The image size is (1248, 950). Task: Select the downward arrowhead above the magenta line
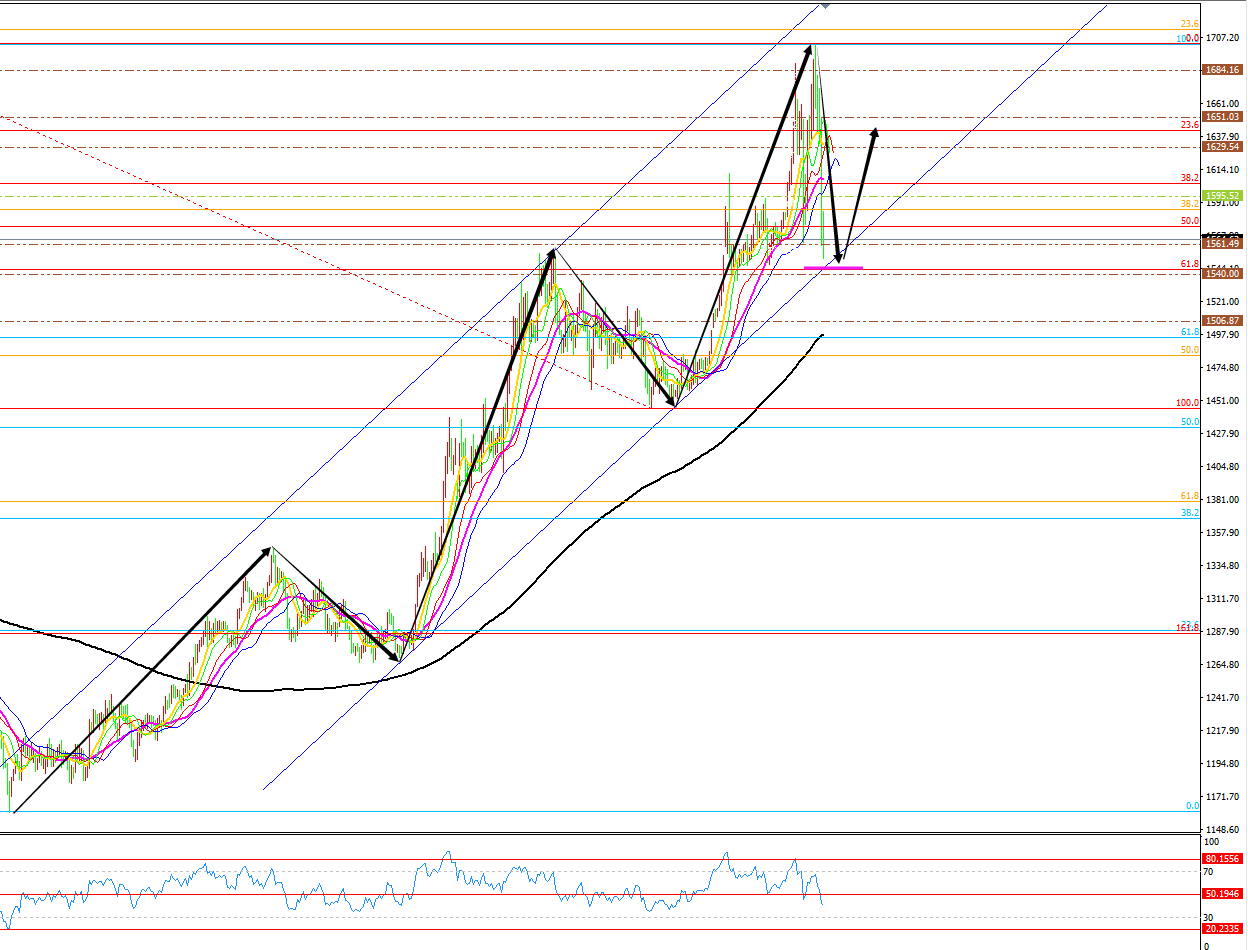[838, 260]
